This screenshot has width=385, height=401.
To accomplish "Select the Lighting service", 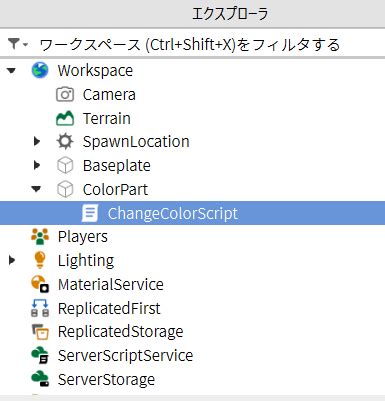I will coord(86,261).
